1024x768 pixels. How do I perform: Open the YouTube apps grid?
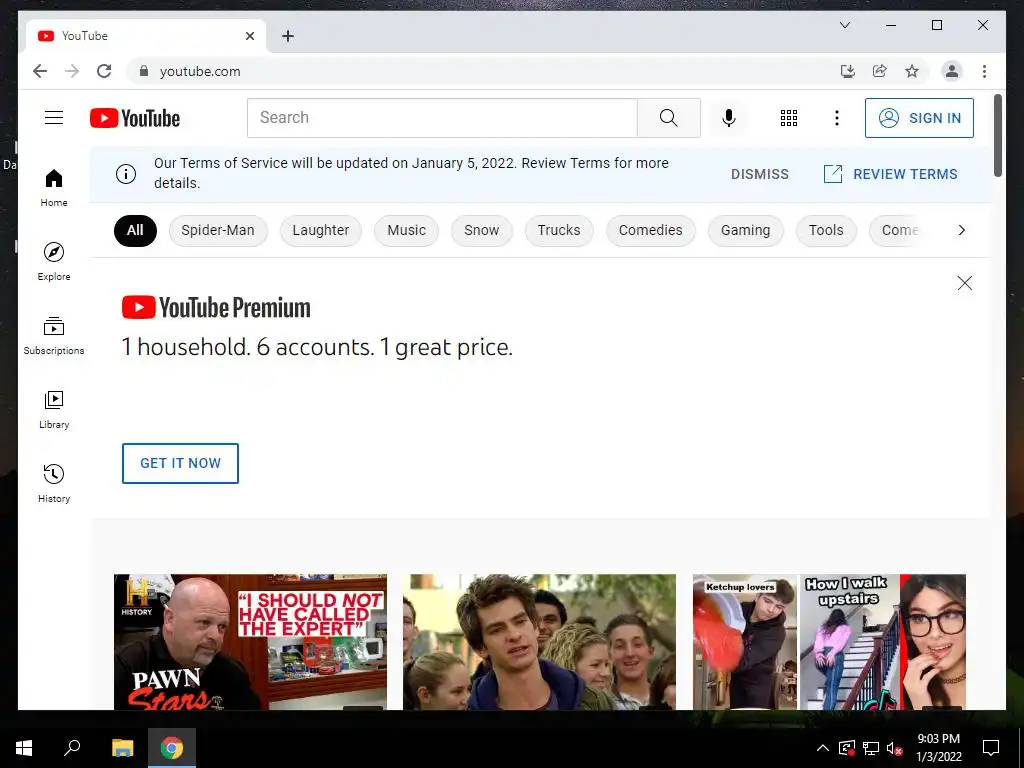[789, 118]
